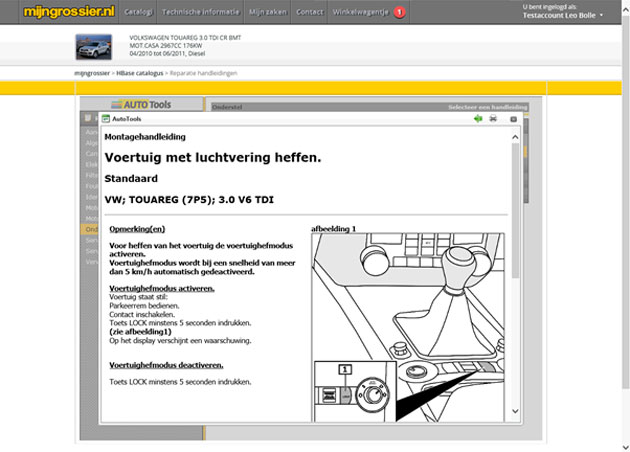Click the Montagehandleiding label
Image resolution: width=630 pixels, height=452 pixels.
coord(145,137)
